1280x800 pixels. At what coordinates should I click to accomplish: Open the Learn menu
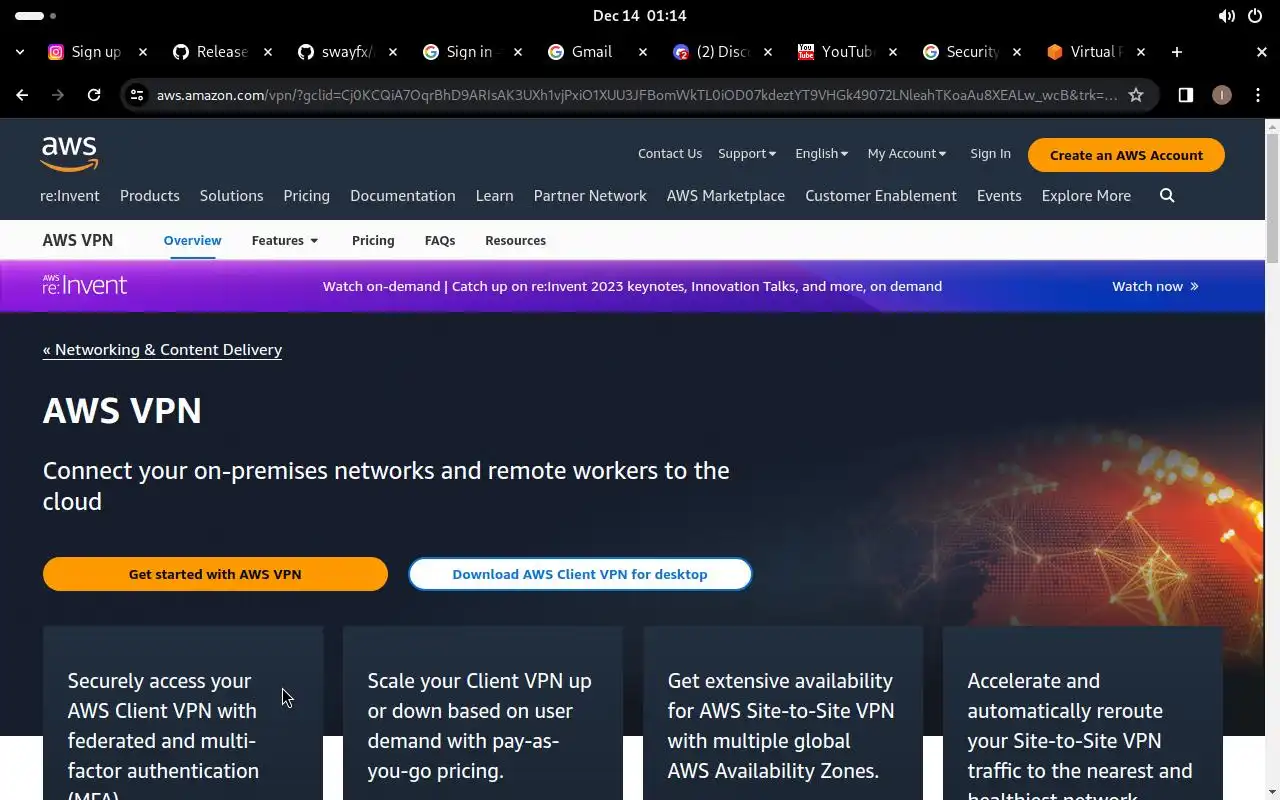494,196
